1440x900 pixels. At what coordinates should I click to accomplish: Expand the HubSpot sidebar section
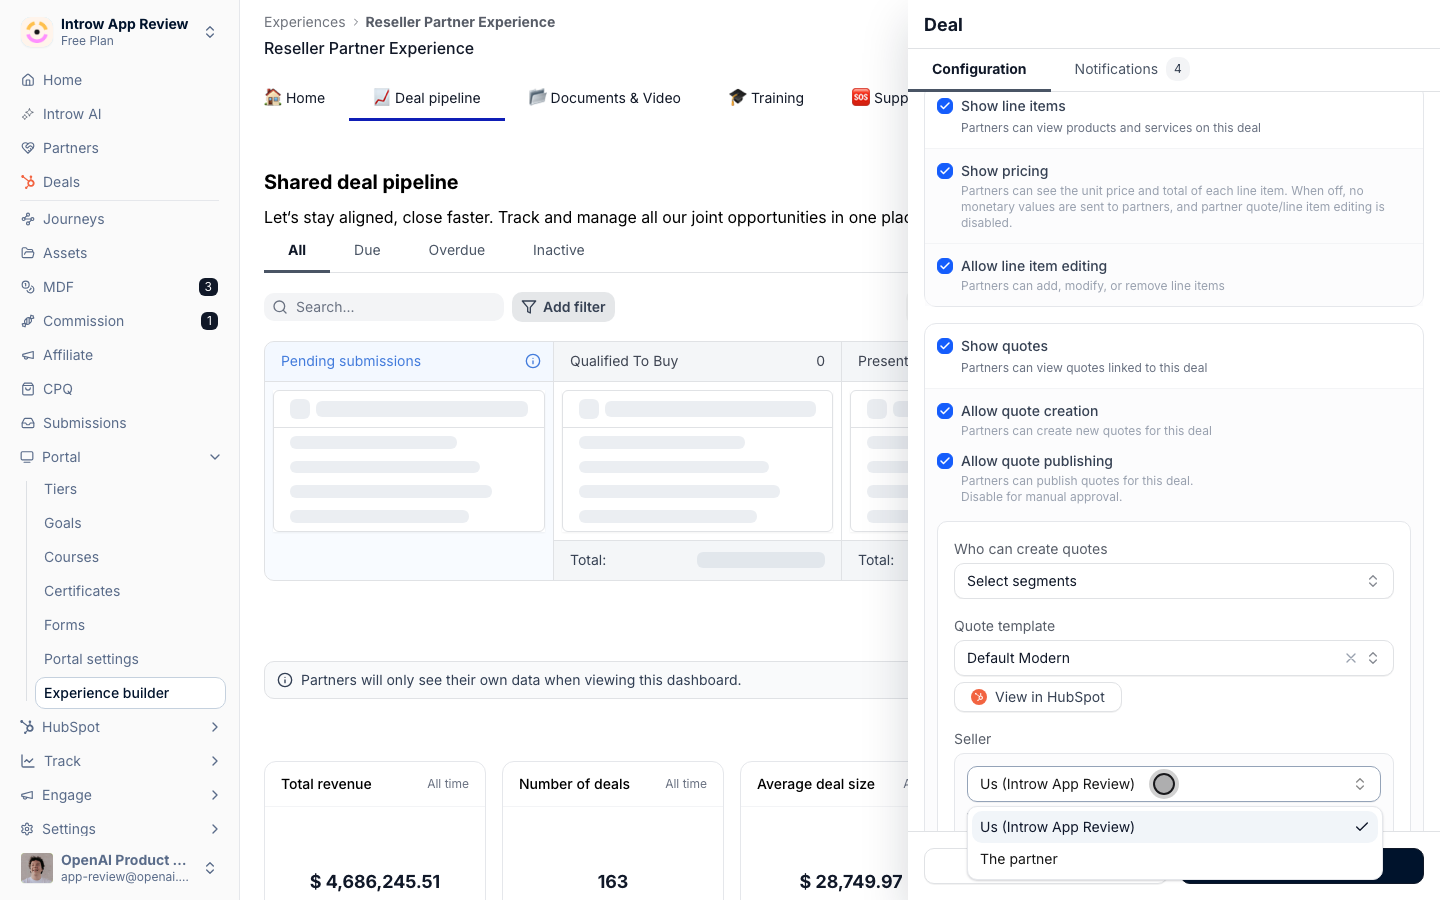pyautogui.click(x=215, y=727)
